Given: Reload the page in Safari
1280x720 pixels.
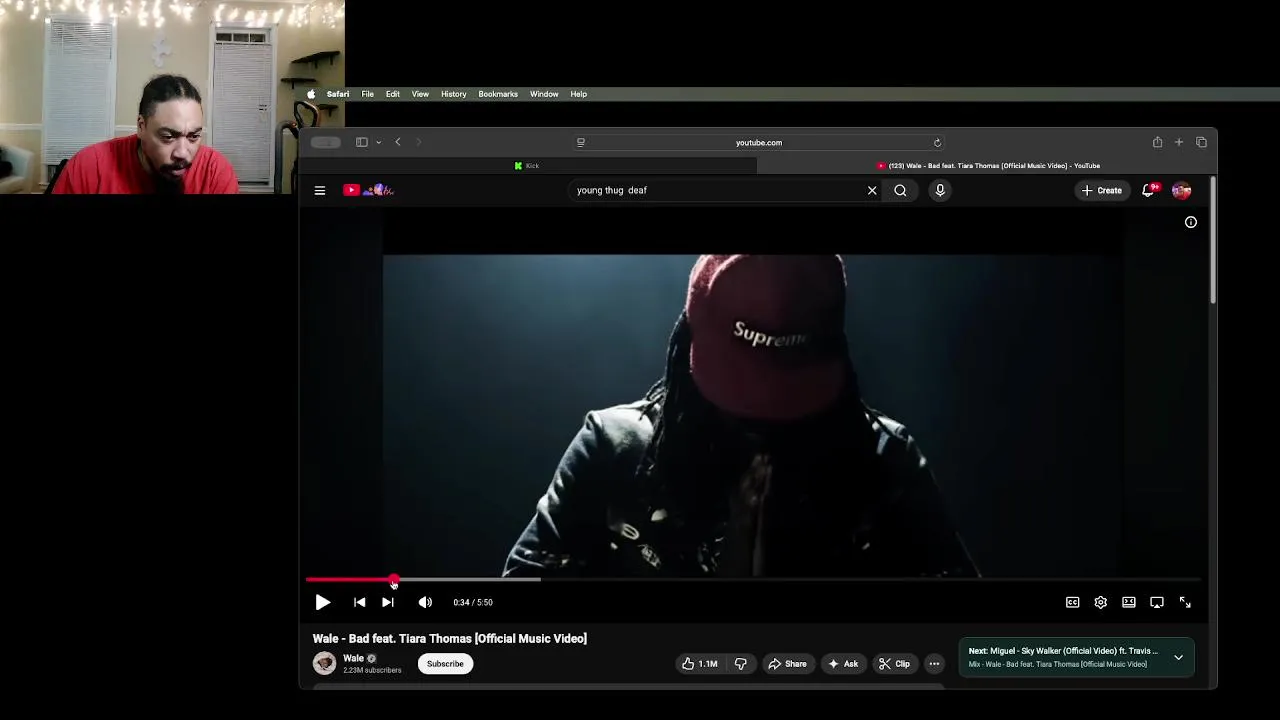Looking at the screenshot, I should pyautogui.click(x=937, y=142).
